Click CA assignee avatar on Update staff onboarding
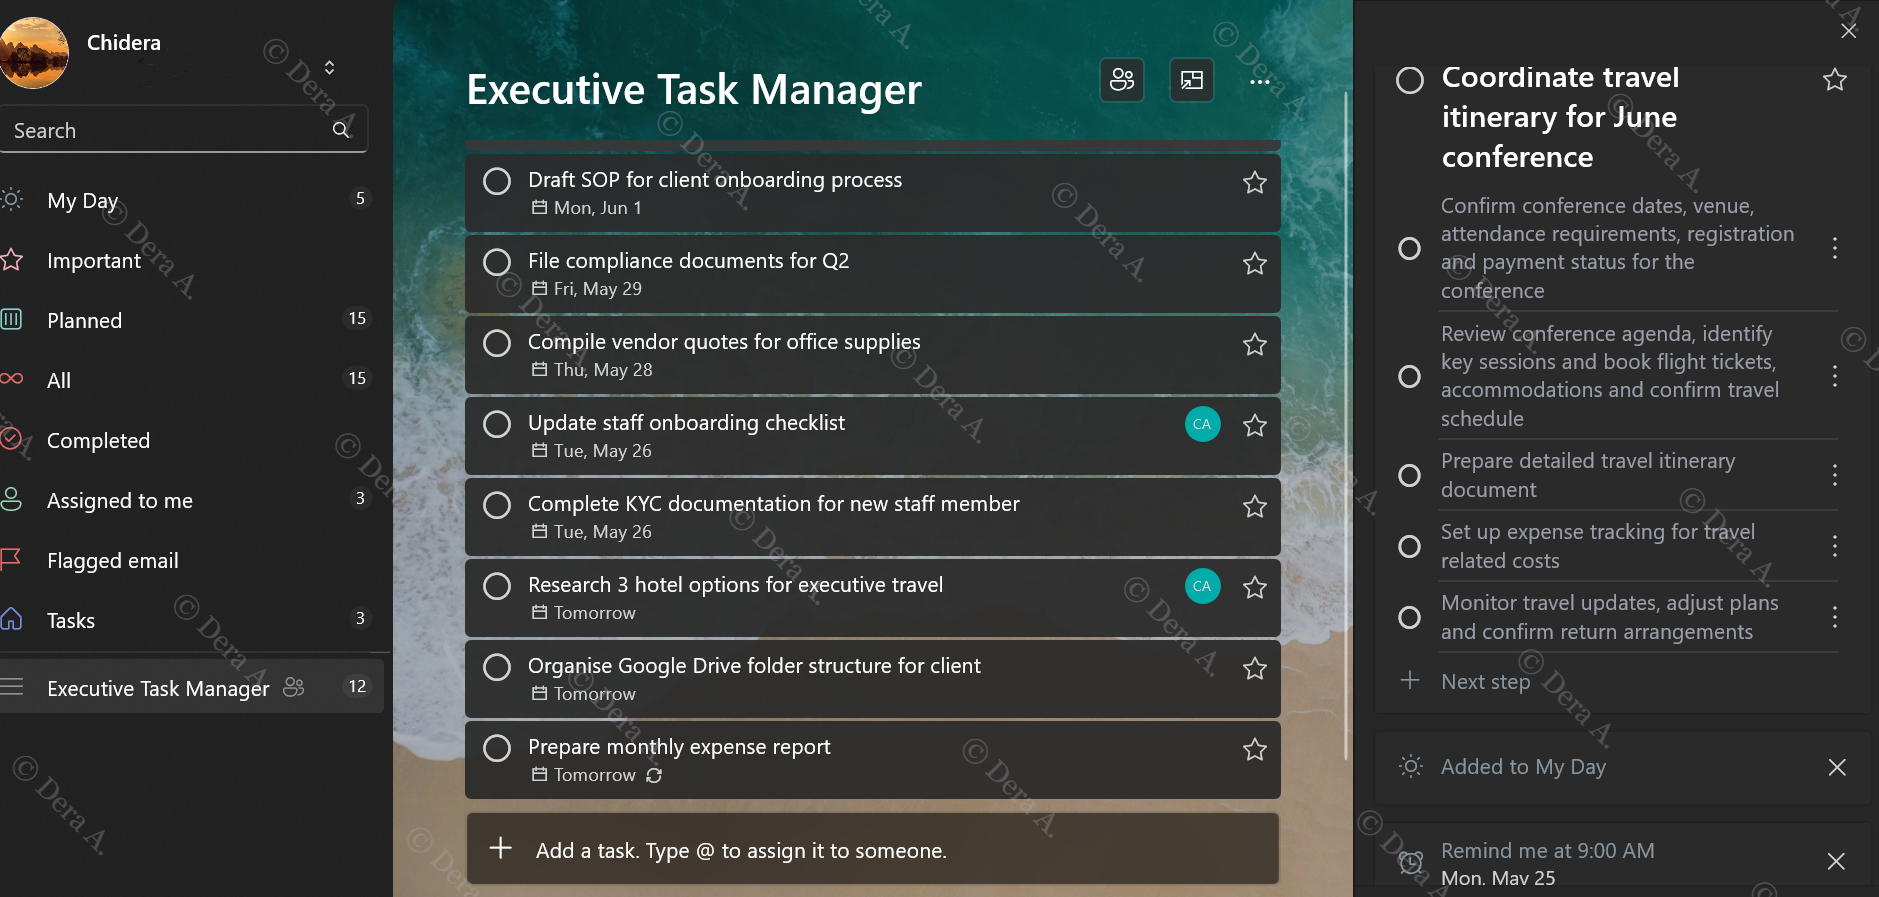The image size is (1879, 897). point(1202,424)
